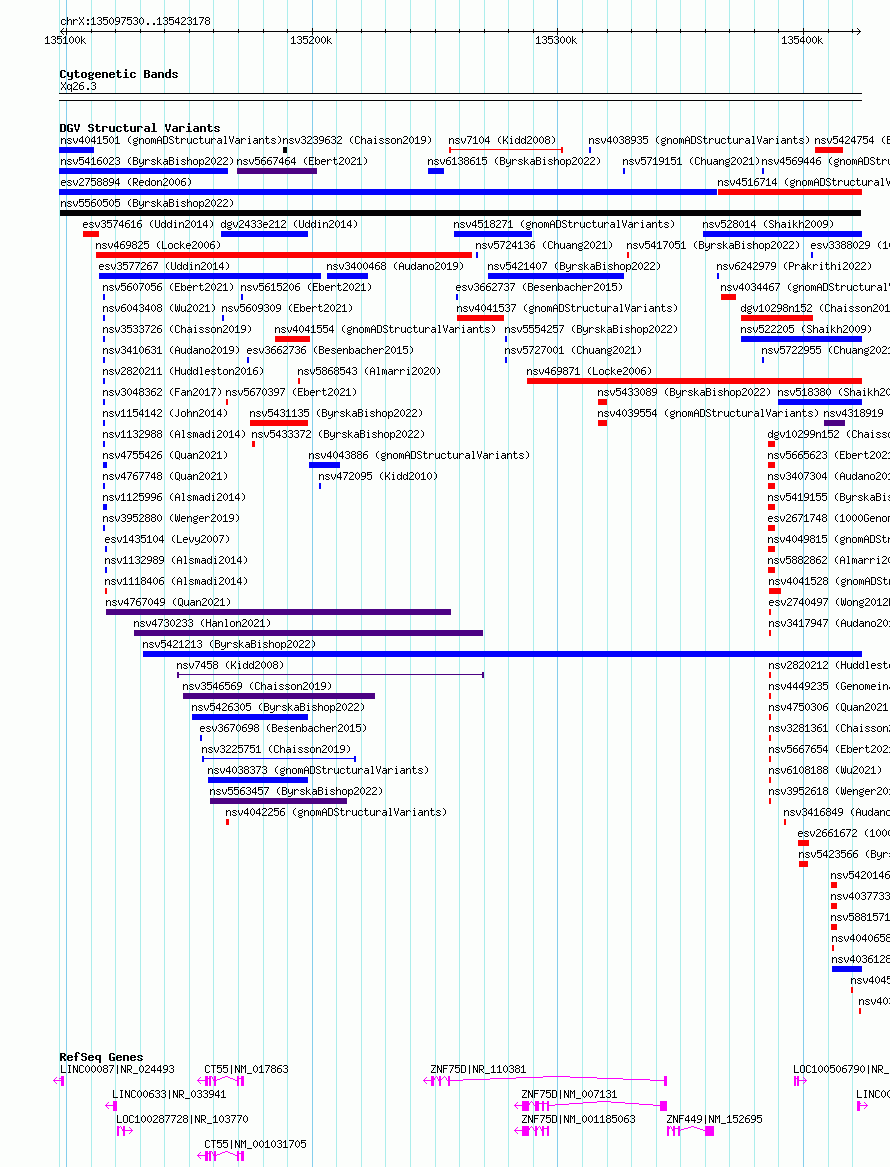
Task: Click dgv2433e212 (Uddin2014) variant label
Action: 289,225
